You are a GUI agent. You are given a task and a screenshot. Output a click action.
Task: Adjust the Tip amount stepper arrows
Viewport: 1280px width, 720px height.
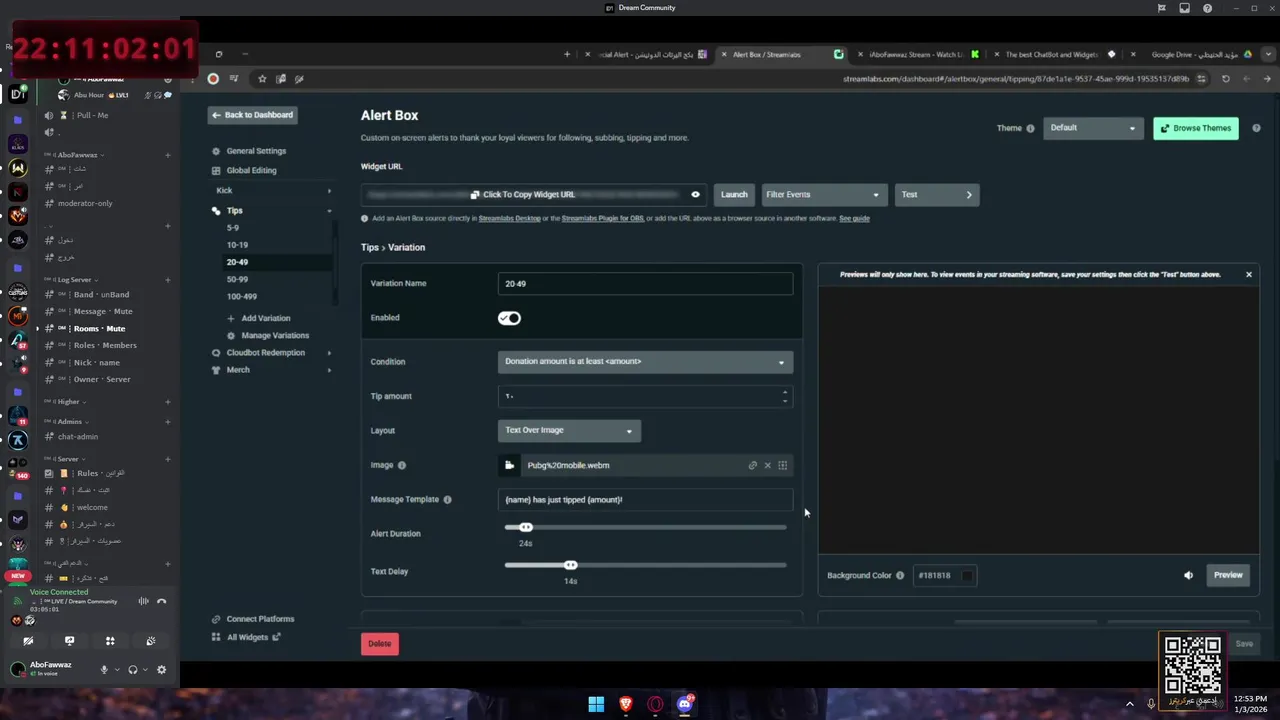785,397
